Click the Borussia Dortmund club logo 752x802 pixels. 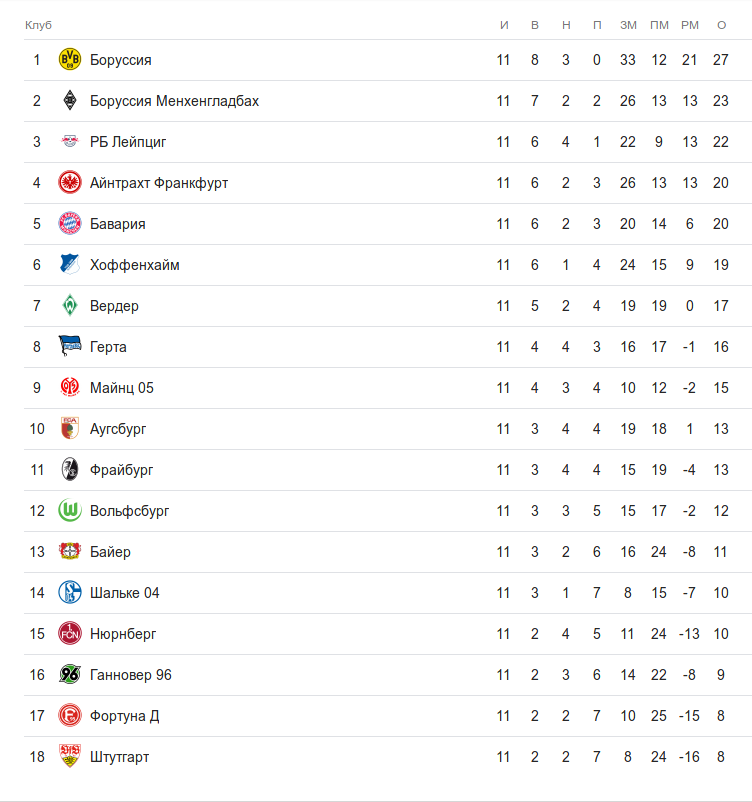(69, 60)
